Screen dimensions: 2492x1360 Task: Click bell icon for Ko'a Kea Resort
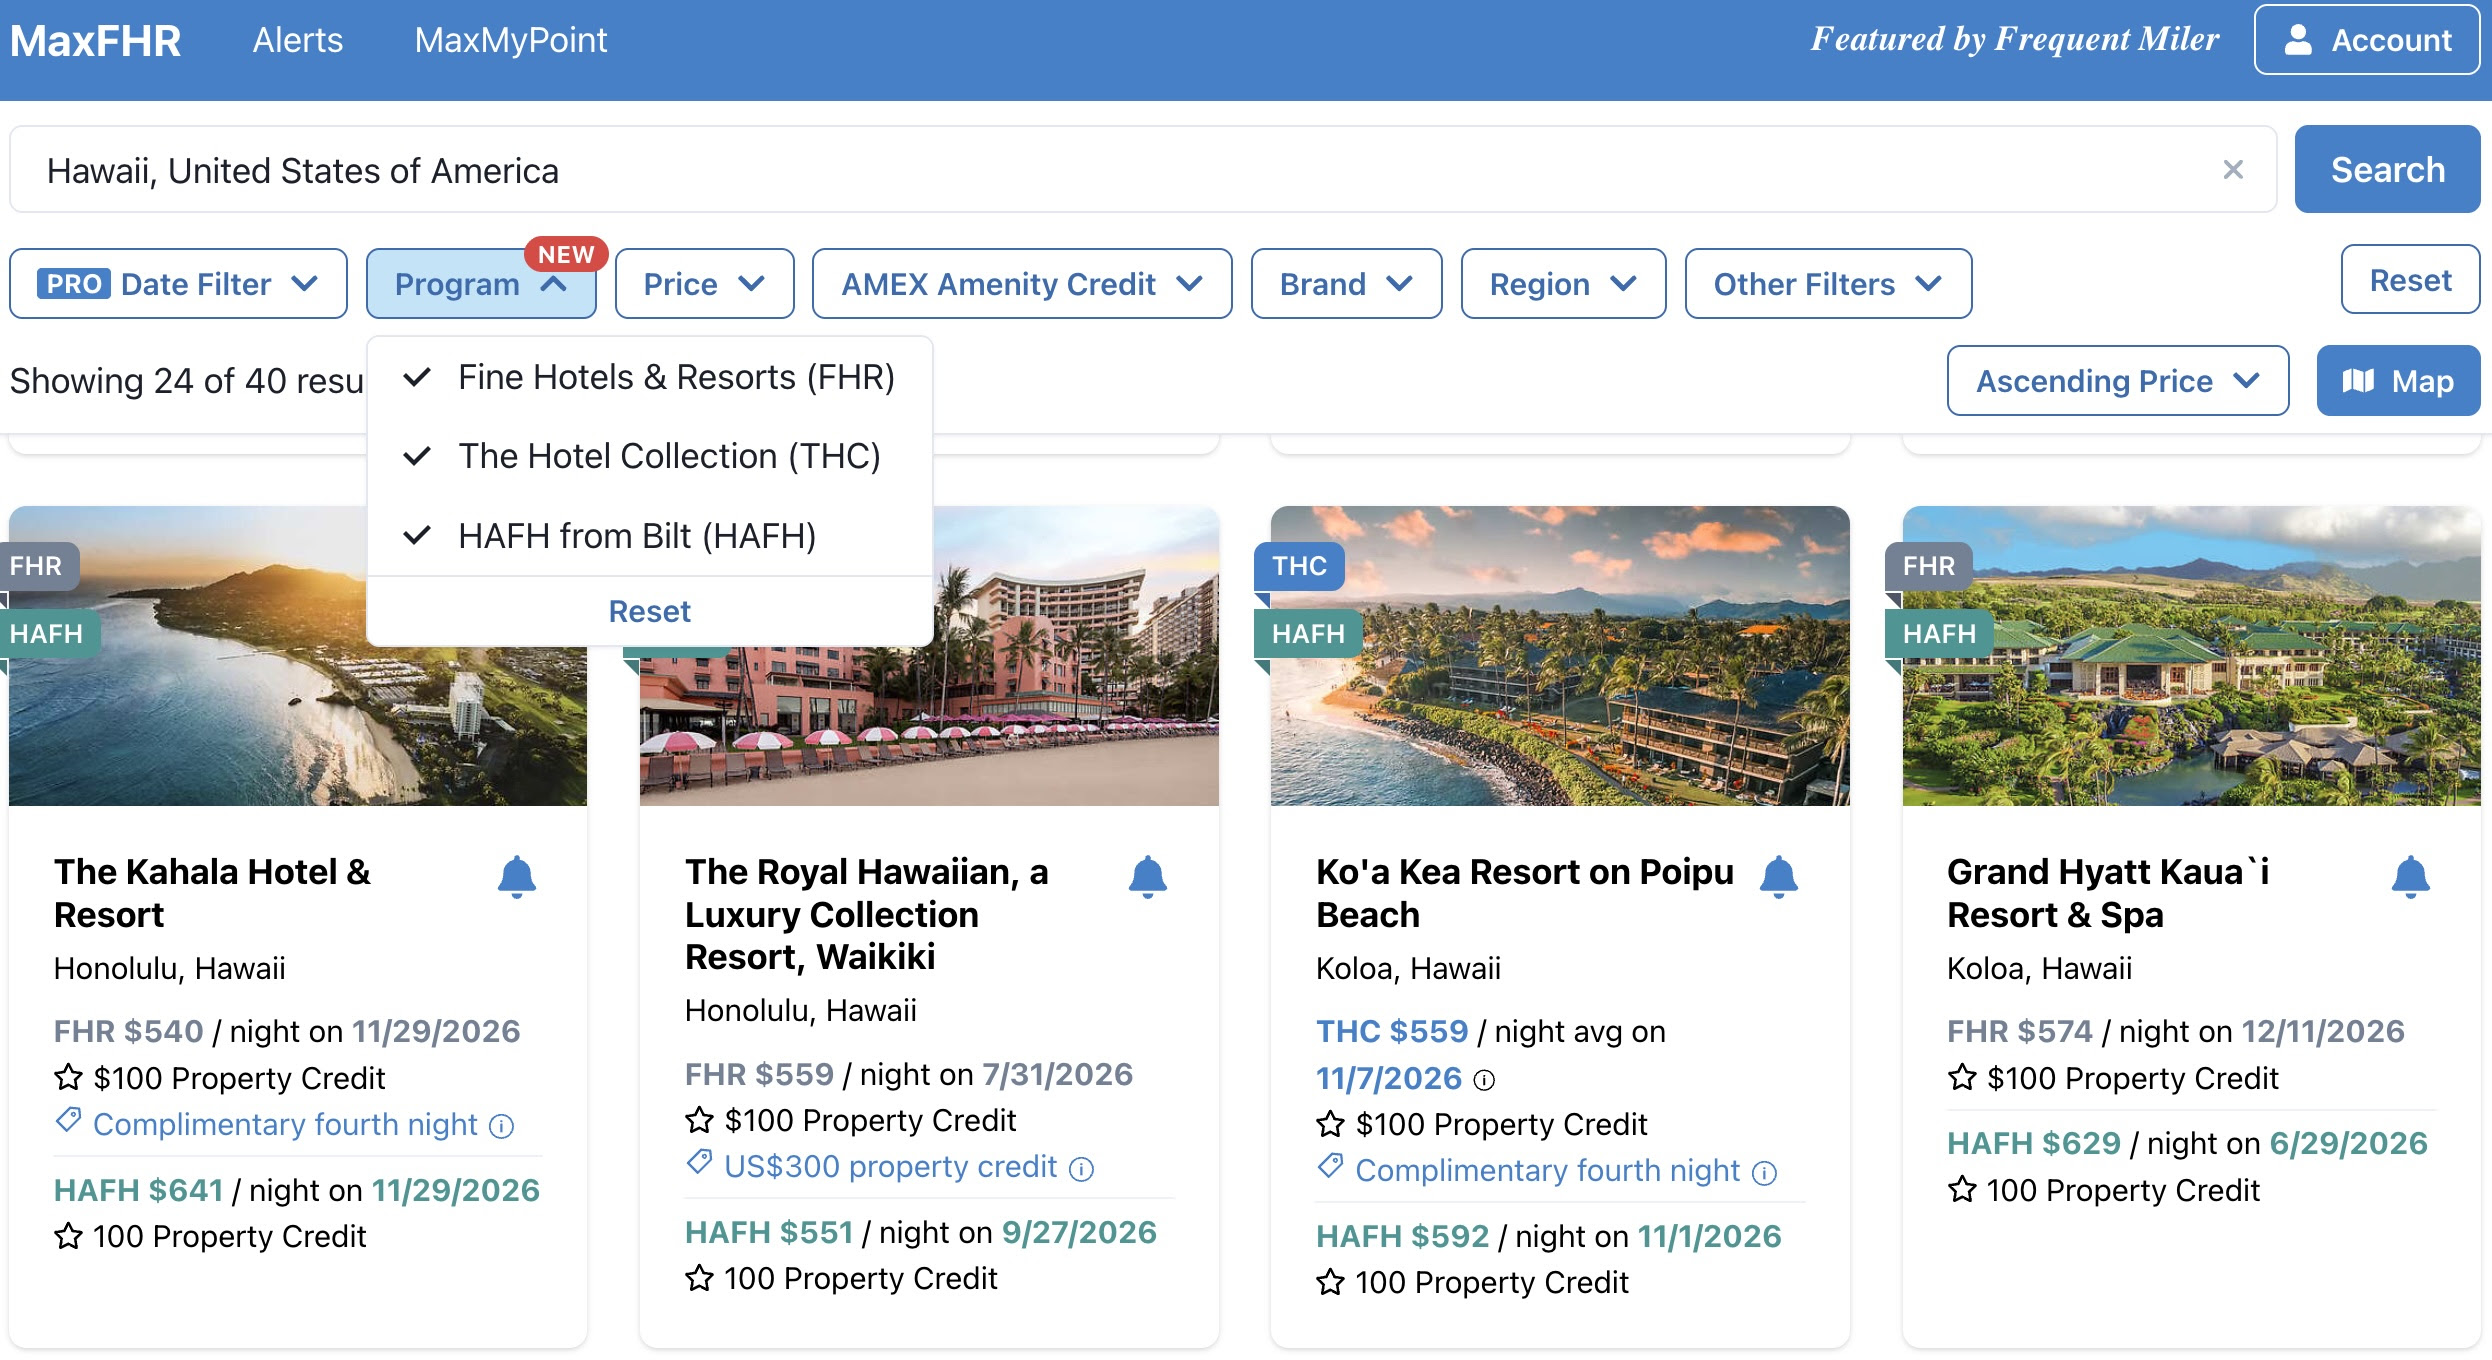point(1779,877)
